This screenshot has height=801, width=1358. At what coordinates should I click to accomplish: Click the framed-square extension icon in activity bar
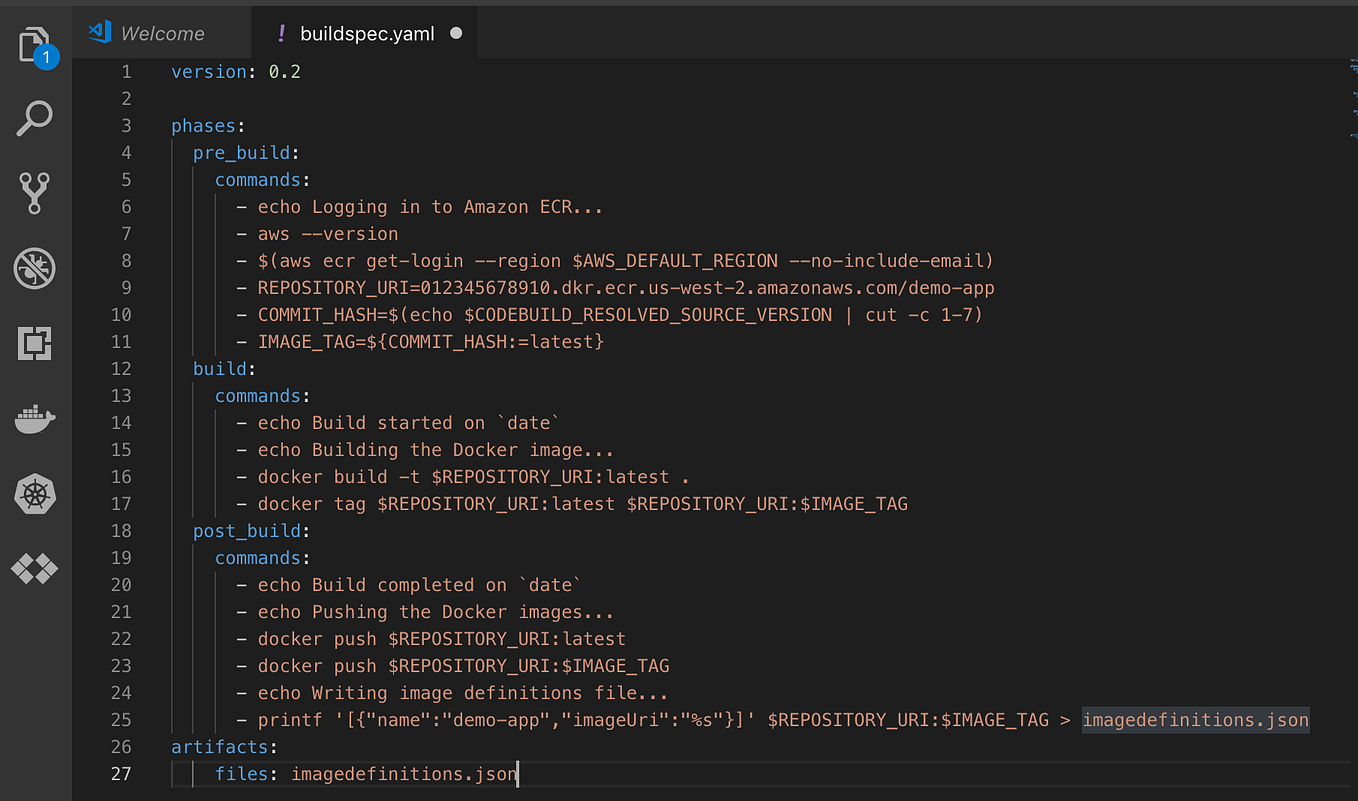click(x=35, y=343)
